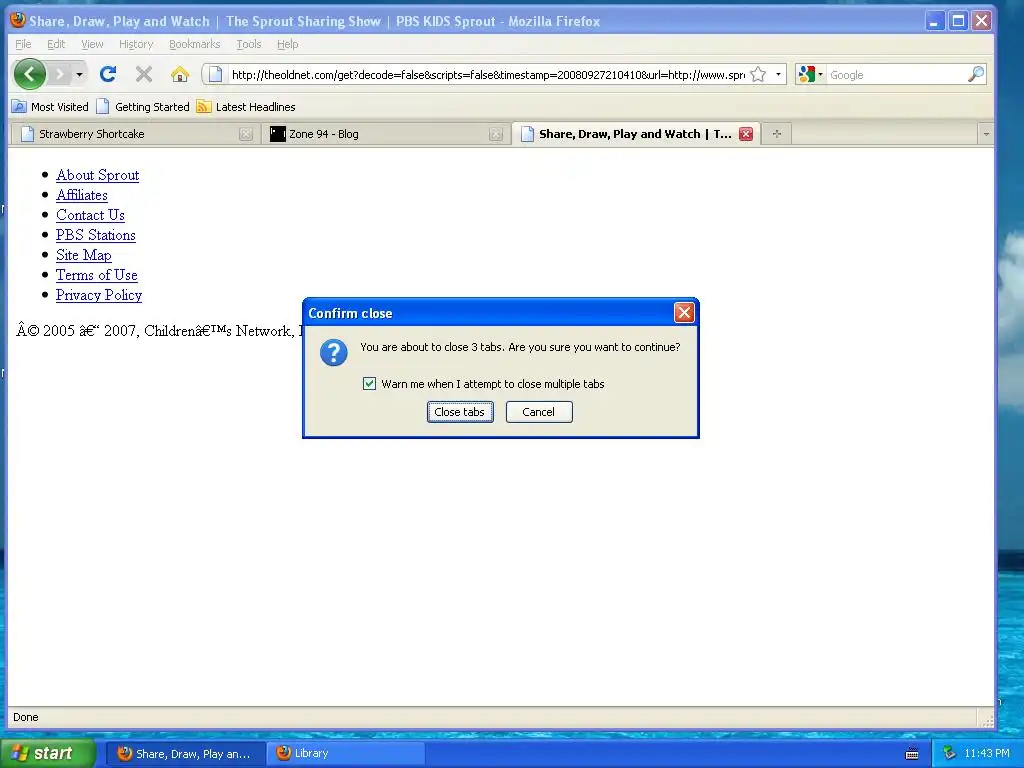Click into the Google search field
The width and height of the screenshot is (1024, 768).
[896, 74]
